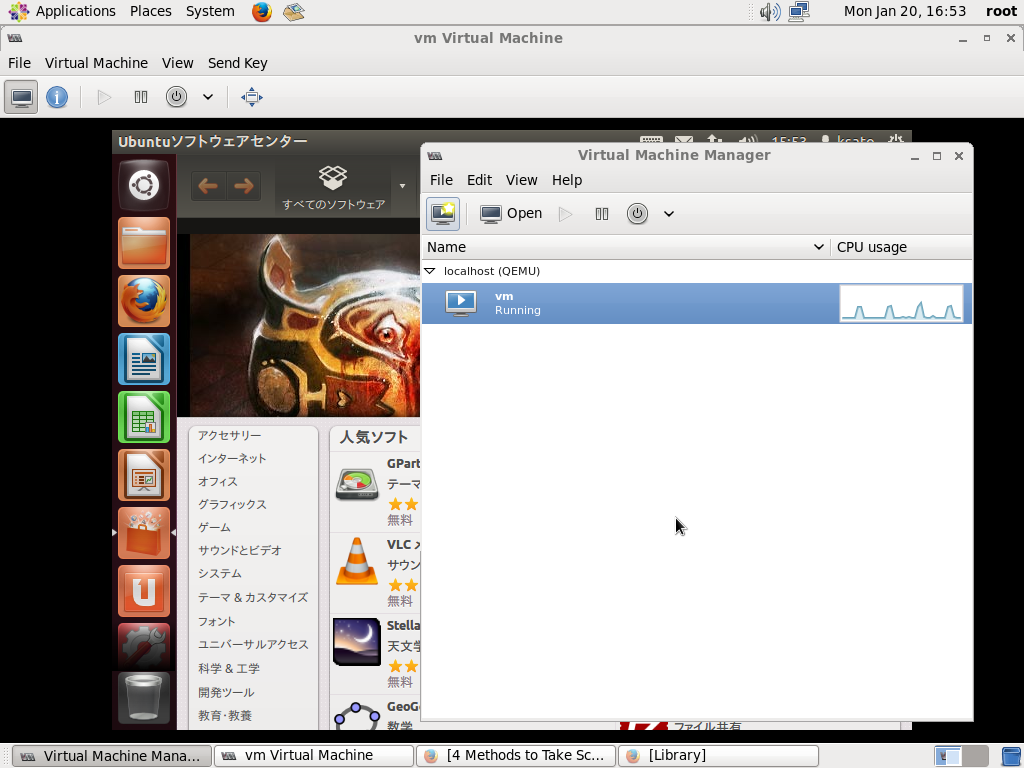
Task: Select the インターネット category
Action: [232, 458]
